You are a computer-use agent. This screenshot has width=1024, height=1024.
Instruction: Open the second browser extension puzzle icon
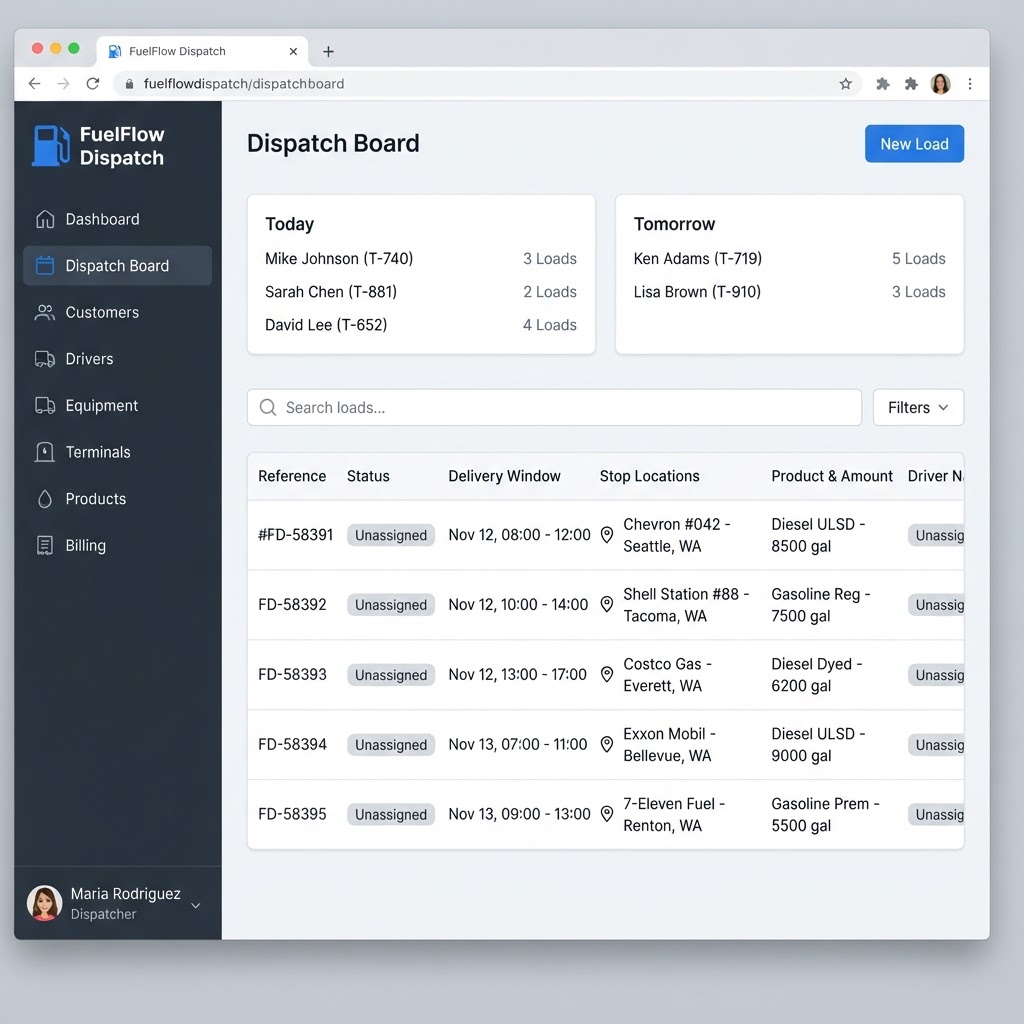click(912, 84)
